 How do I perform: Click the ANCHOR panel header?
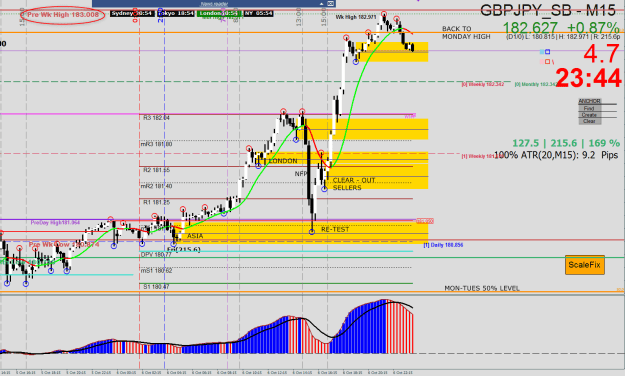(590, 101)
